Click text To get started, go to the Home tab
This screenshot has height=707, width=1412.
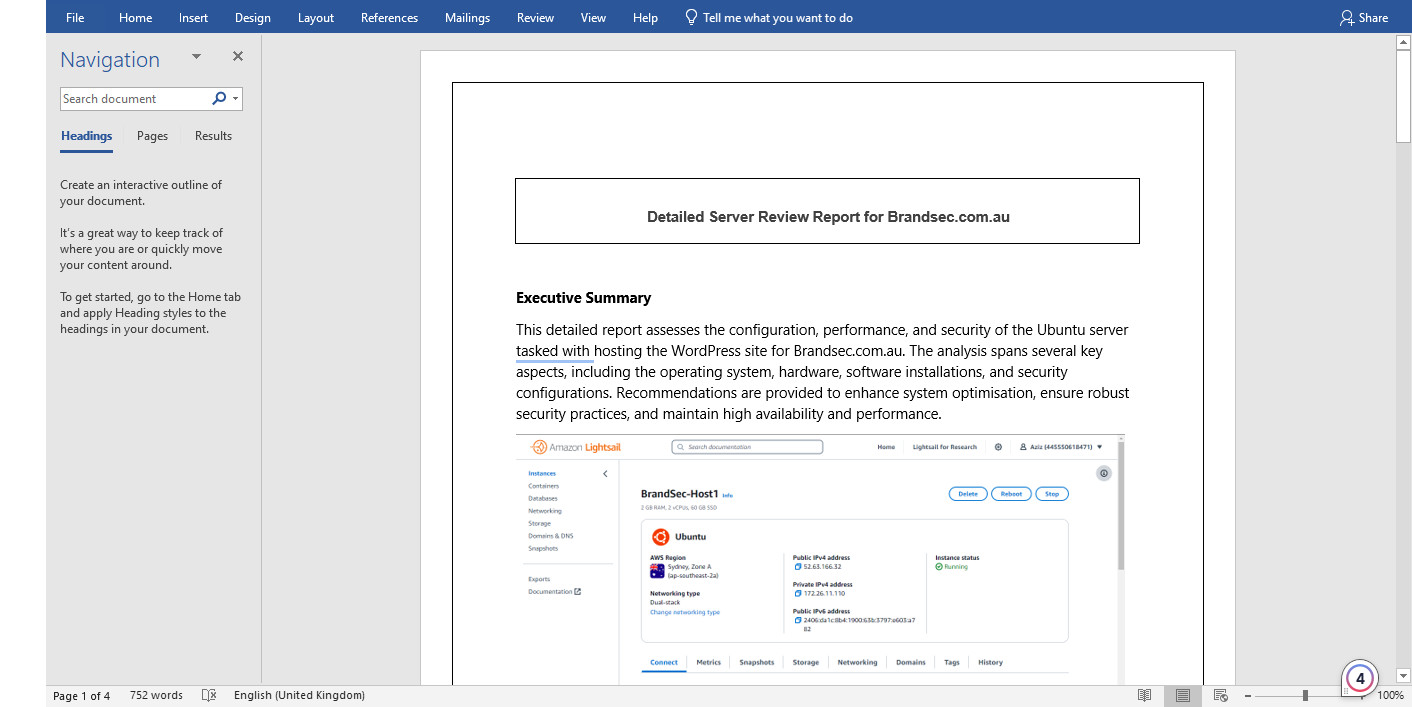[x=150, y=313]
